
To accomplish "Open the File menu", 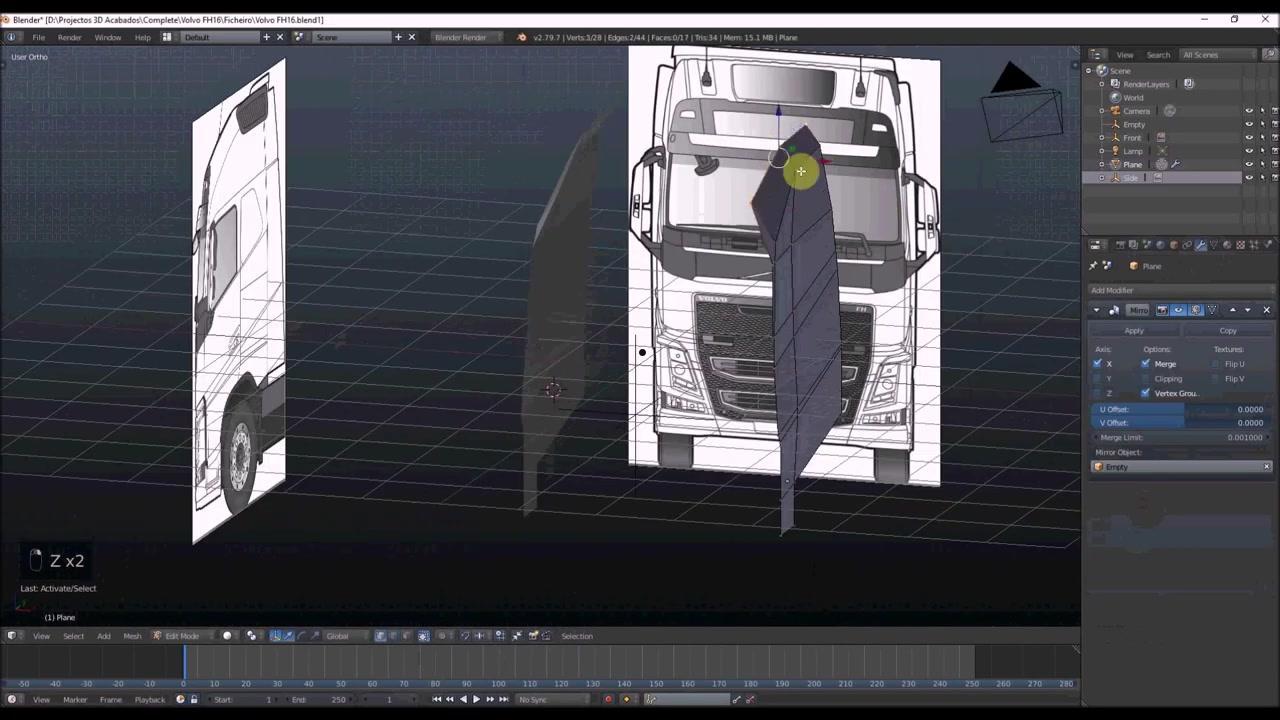I will point(38,37).
